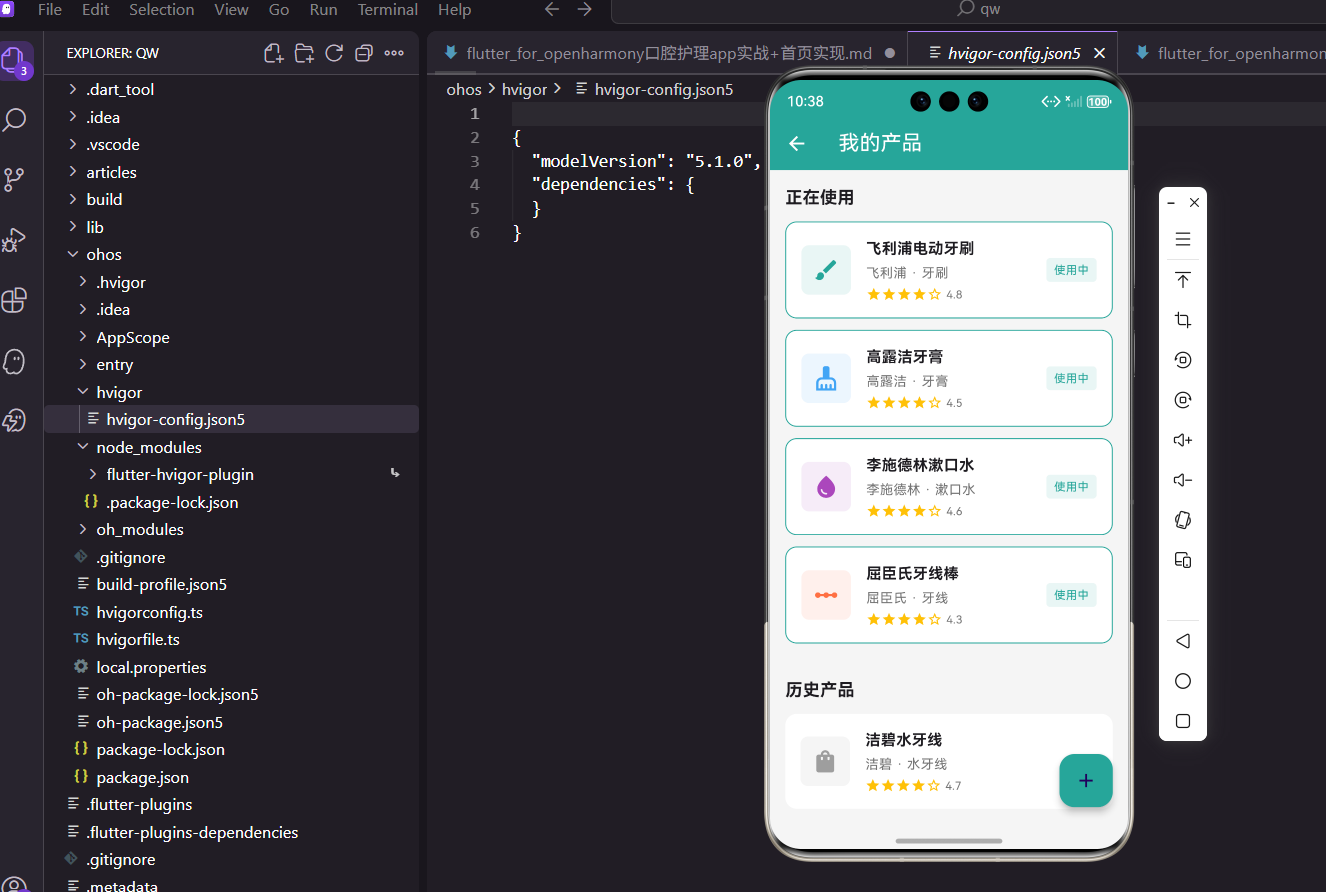Click the command center search box
The image size is (1326, 892).
coord(968,10)
